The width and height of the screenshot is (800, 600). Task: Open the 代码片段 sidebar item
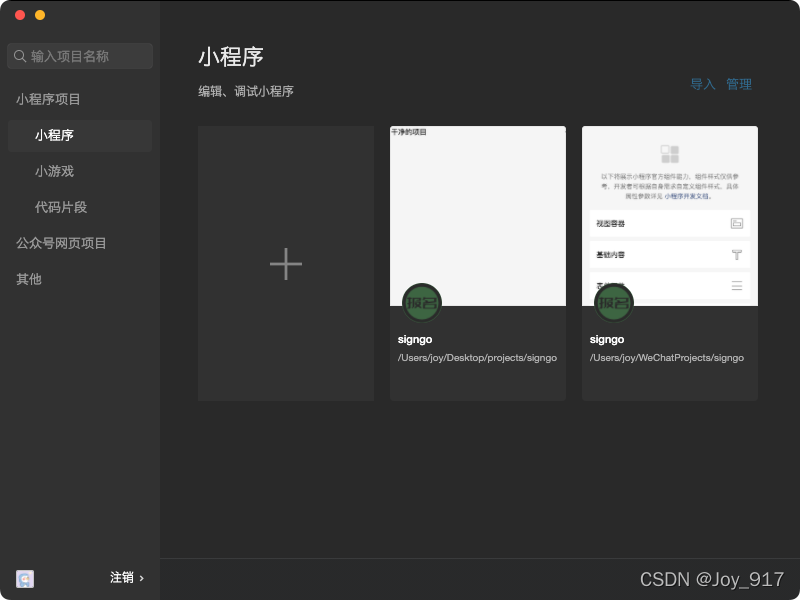pyautogui.click(x=61, y=207)
